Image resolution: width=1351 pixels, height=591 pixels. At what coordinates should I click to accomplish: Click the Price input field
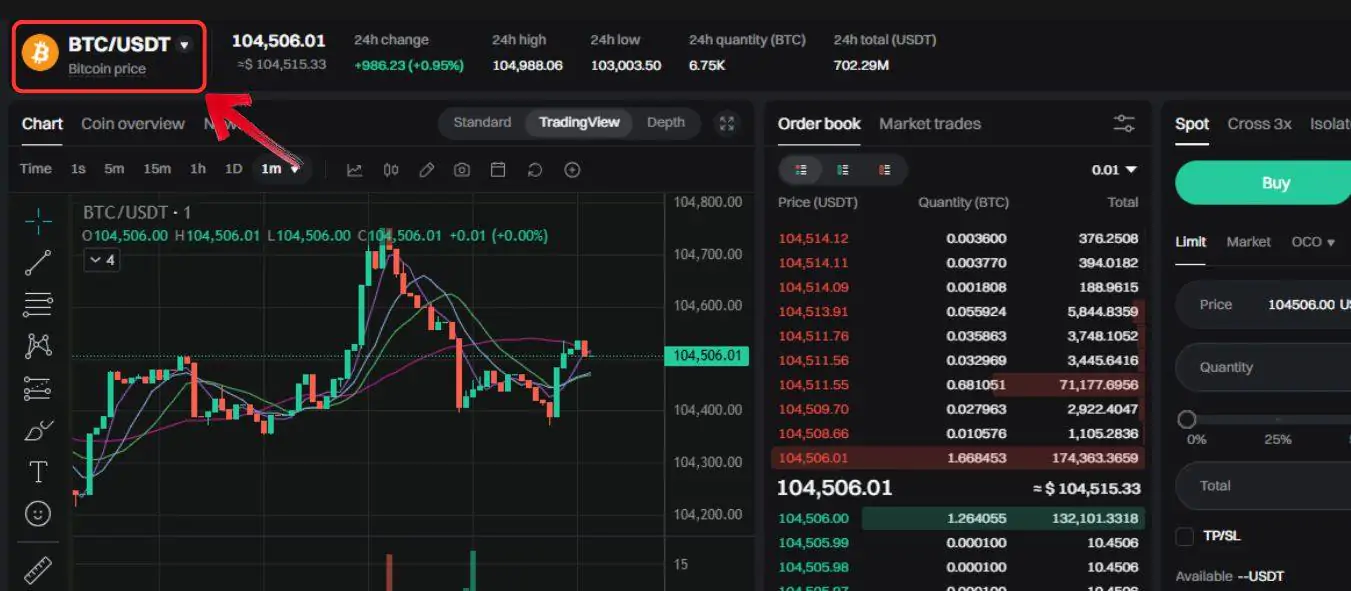coord(1263,305)
